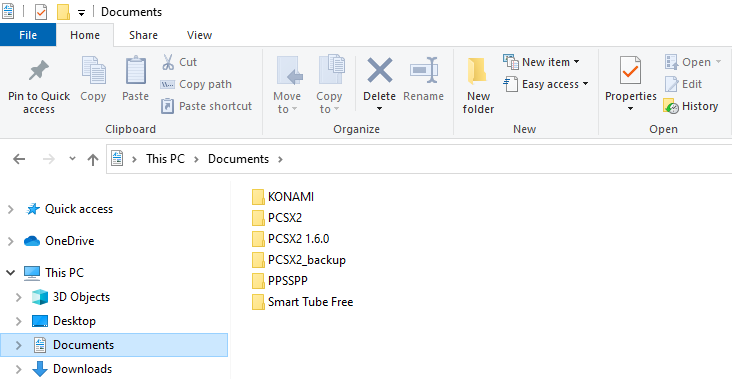Image resolution: width=732 pixels, height=379 pixels.
Task: Select Quick access in navigation pane
Action: (69, 209)
